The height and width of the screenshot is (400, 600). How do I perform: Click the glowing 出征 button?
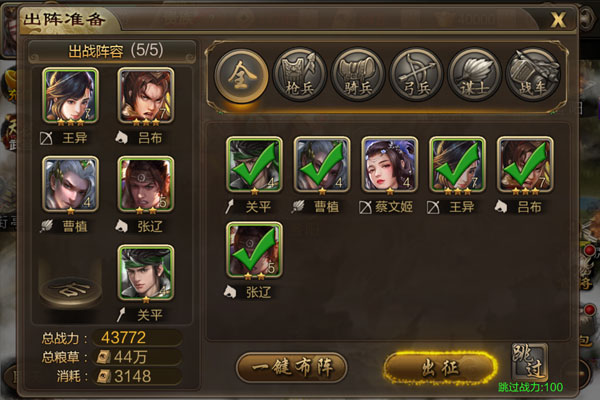click(x=440, y=367)
